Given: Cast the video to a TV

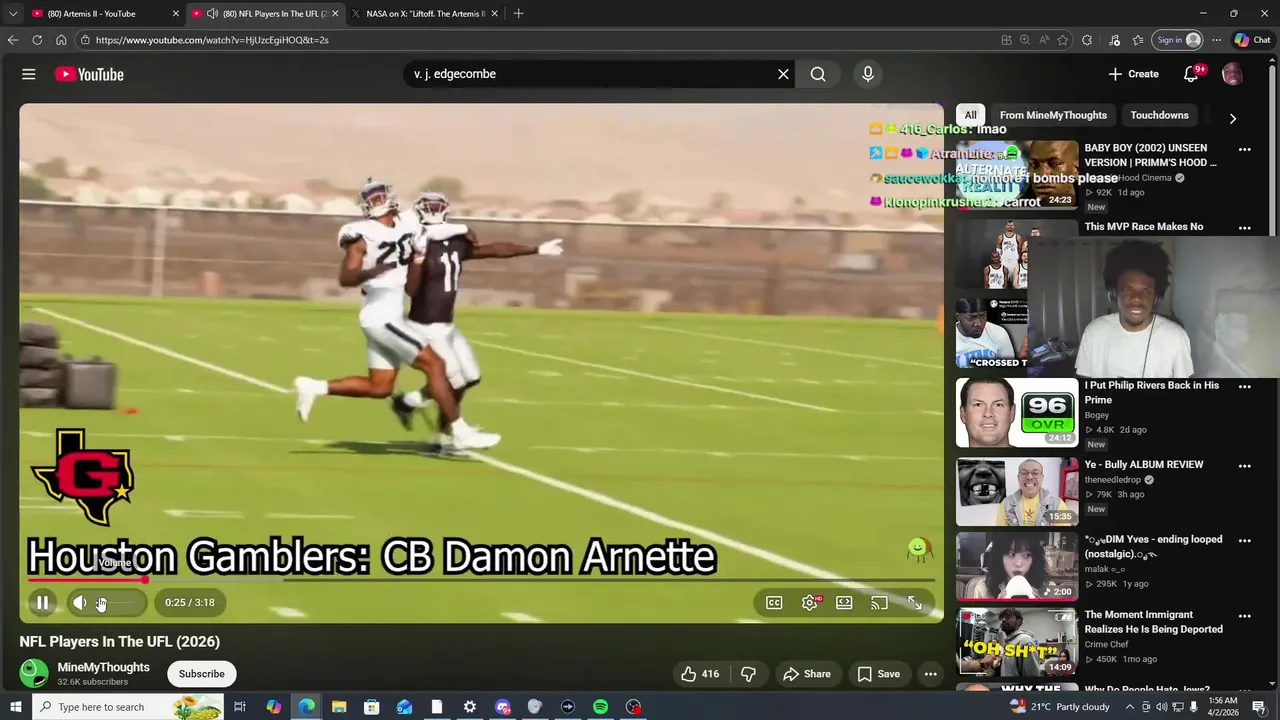Looking at the screenshot, I should click(879, 602).
